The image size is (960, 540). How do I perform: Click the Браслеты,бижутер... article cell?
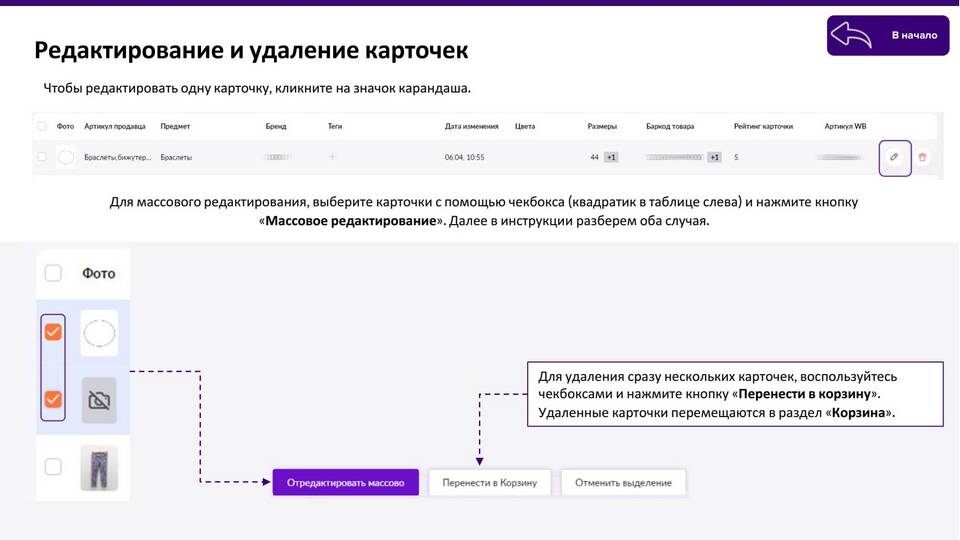click(x=118, y=157)
